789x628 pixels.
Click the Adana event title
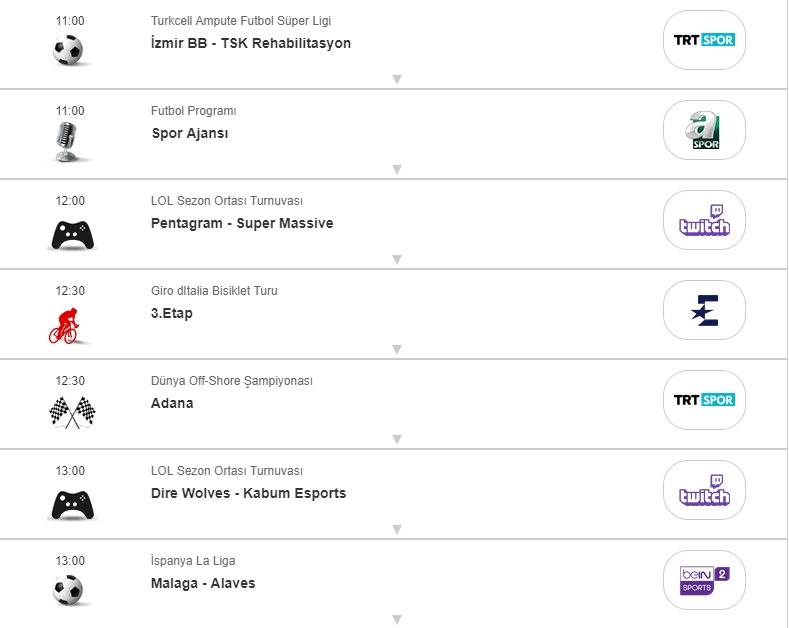172,403
